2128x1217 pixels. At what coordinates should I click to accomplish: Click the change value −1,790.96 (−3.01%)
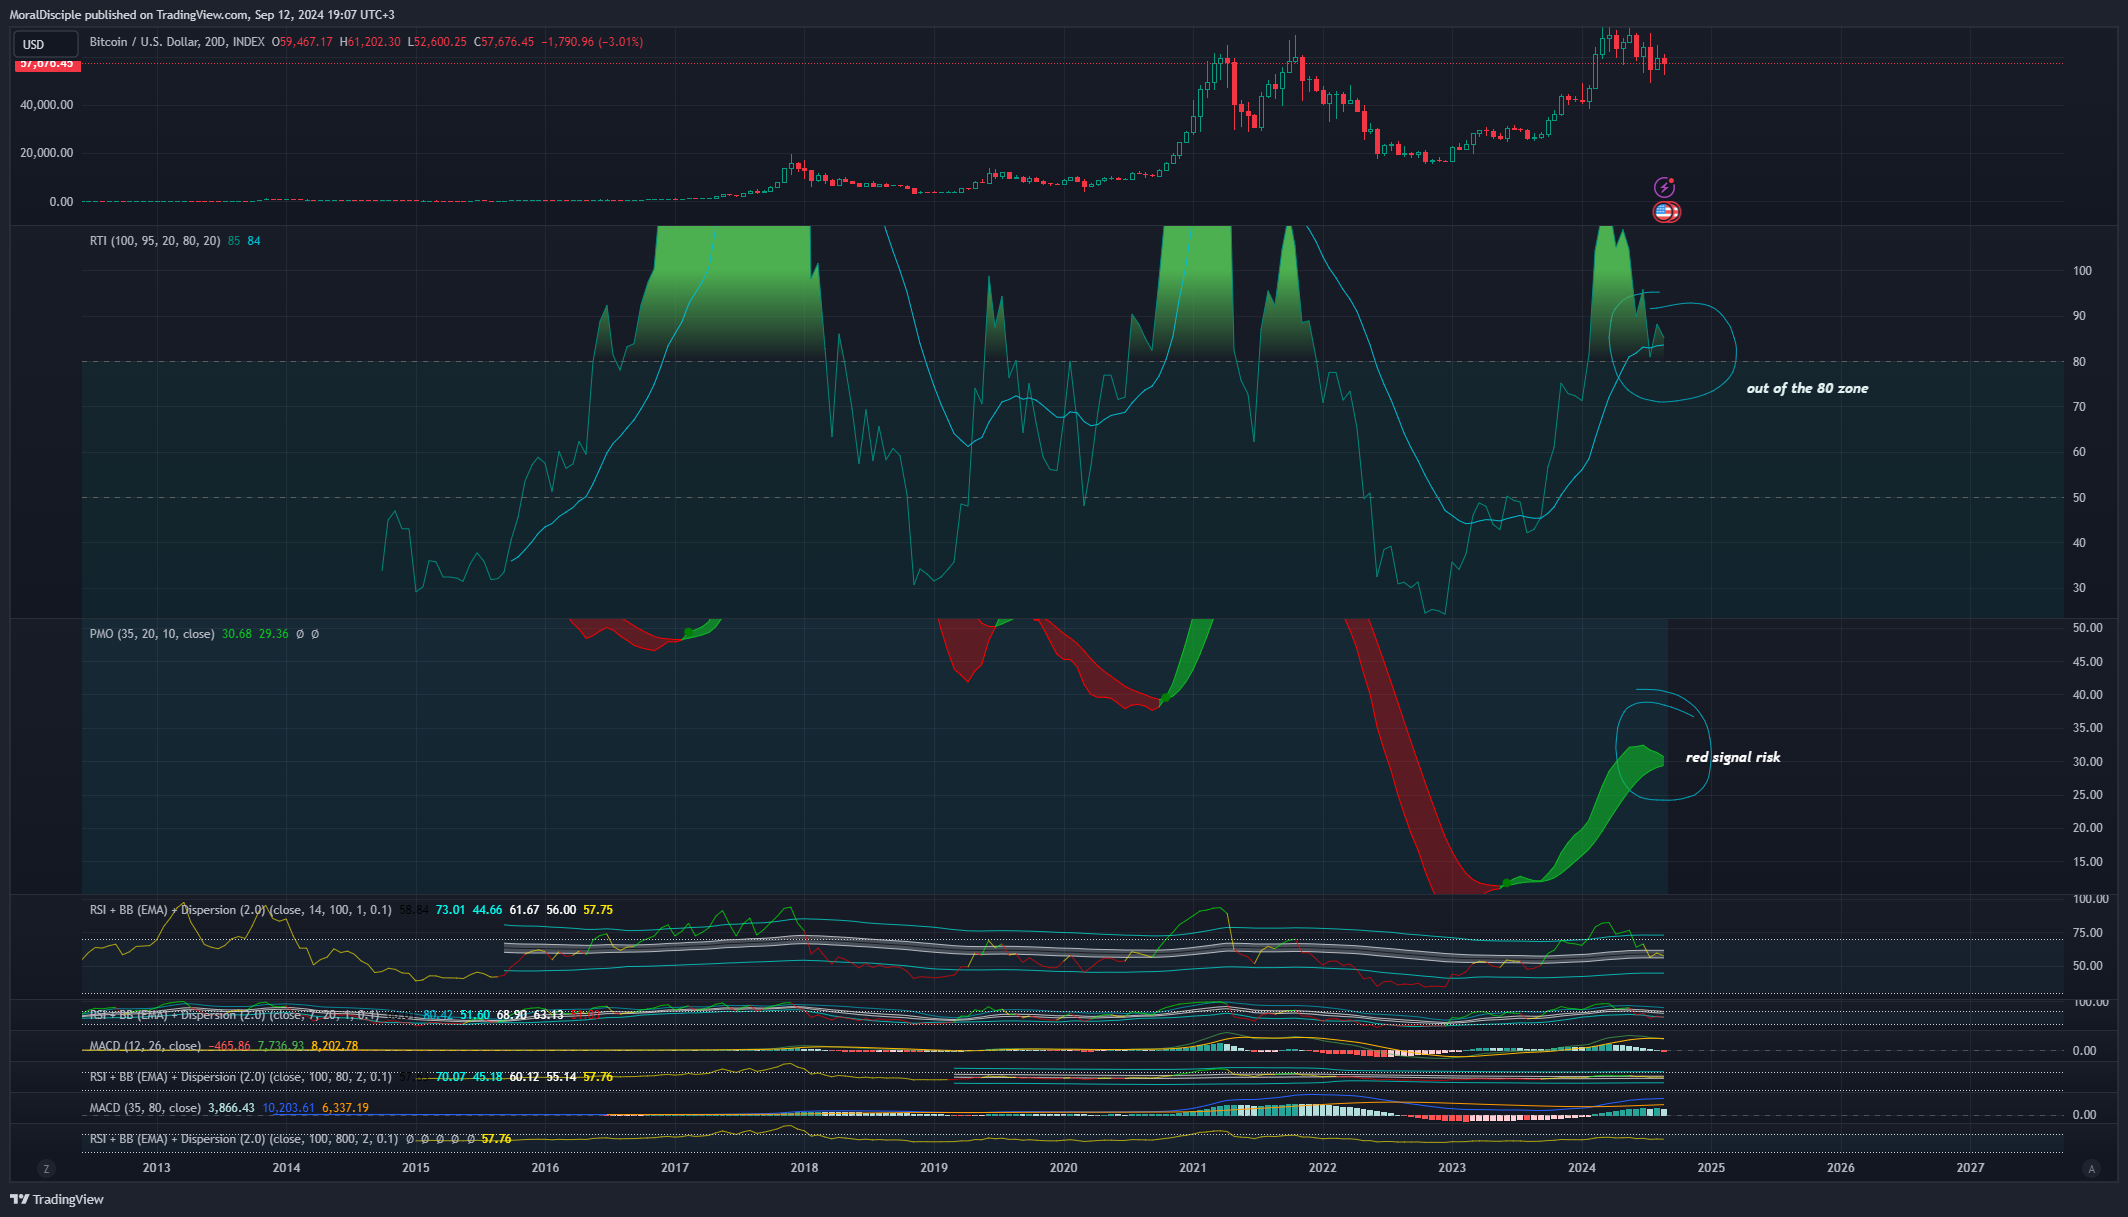592,42
